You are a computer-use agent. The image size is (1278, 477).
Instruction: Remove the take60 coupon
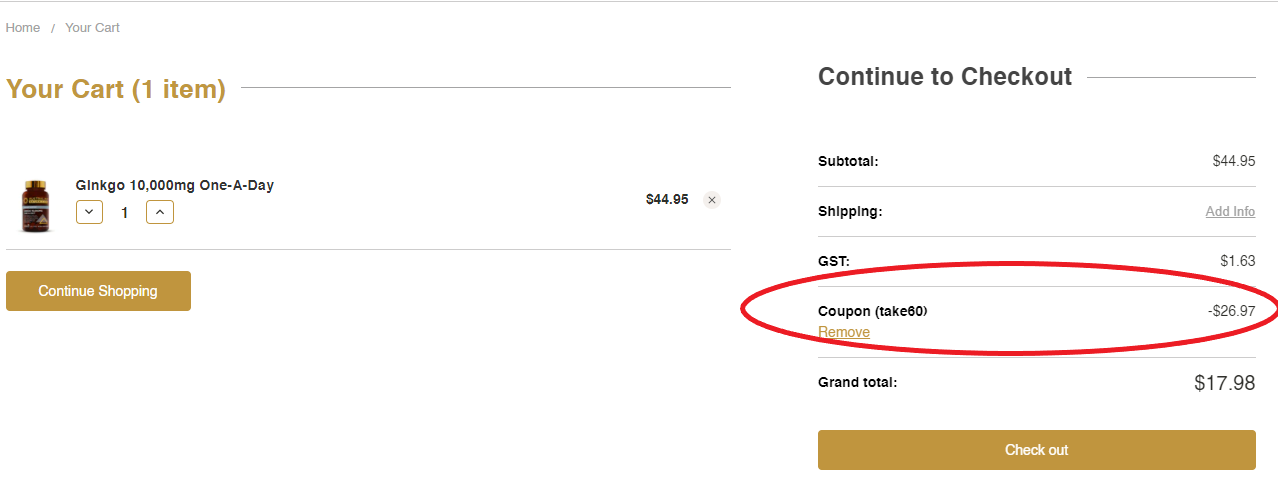coord(844,332)
